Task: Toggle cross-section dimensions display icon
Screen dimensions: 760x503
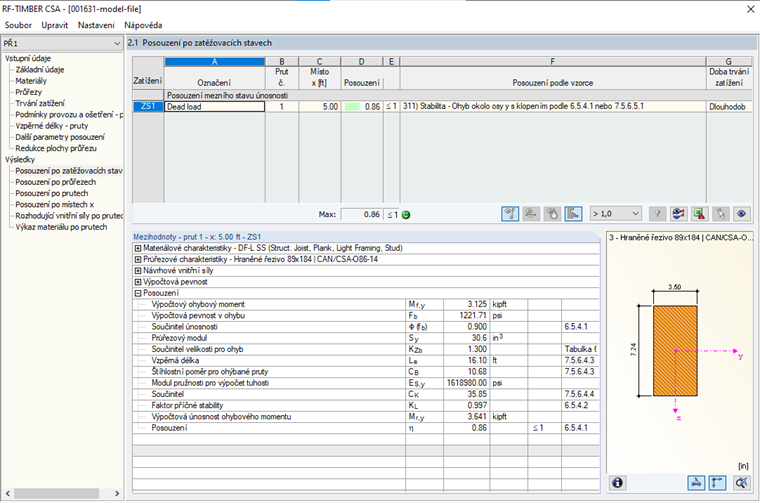Action: click(696, 483)
